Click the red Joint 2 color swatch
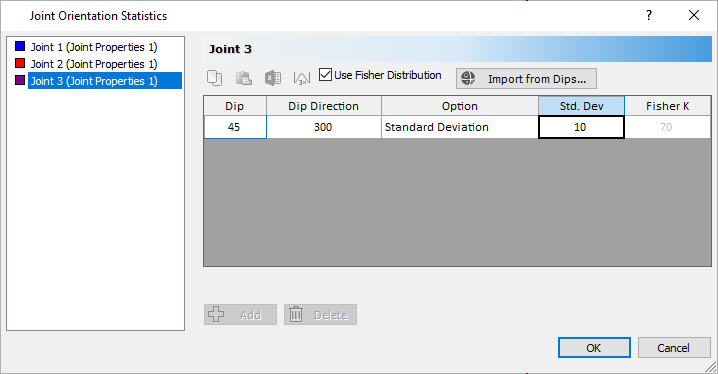The image size is (718, 374). coord(20,63)
